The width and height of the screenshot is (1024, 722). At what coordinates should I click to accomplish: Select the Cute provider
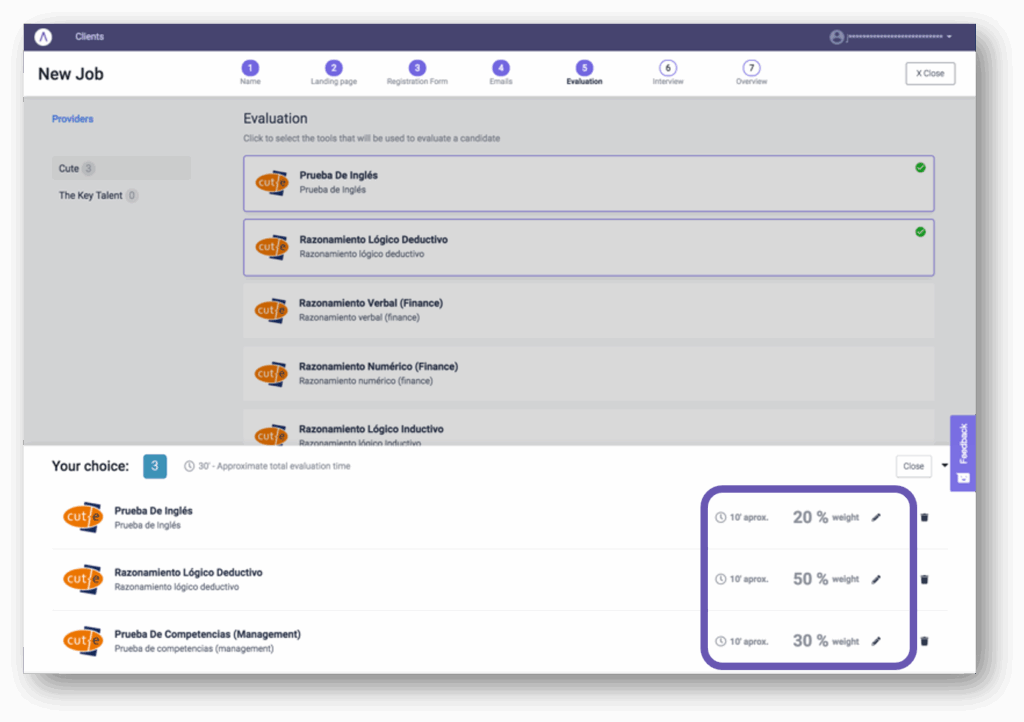[x=121, y=168]
